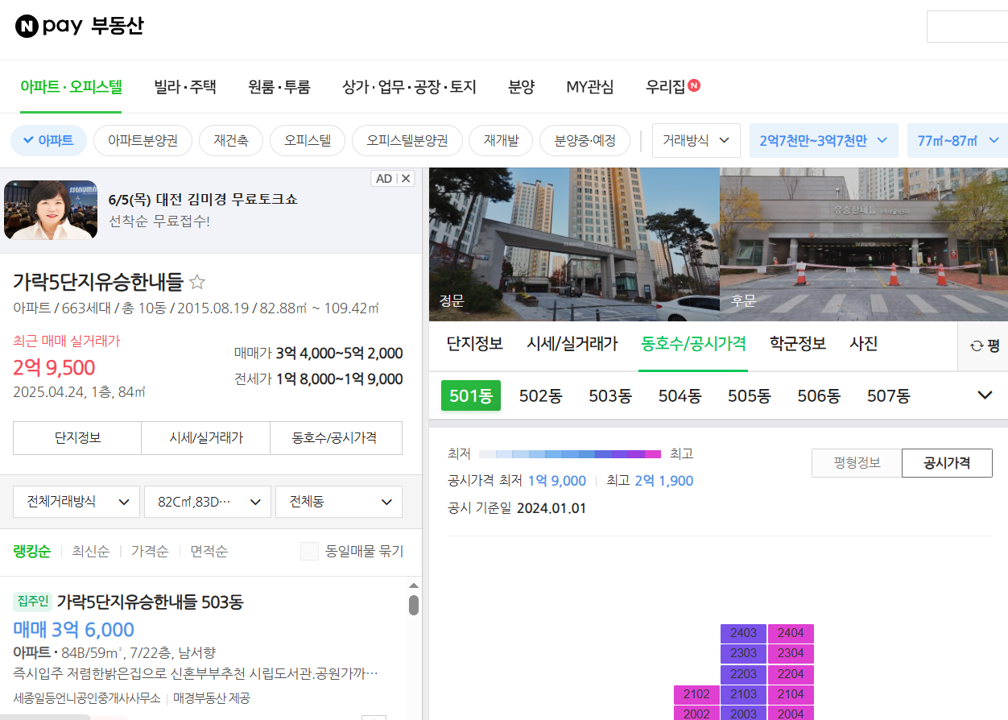Screen dimensions: 1008x720
Task: Open the 거래방식 dropdown
Action: pyautogui.click(x=696, y=141)
